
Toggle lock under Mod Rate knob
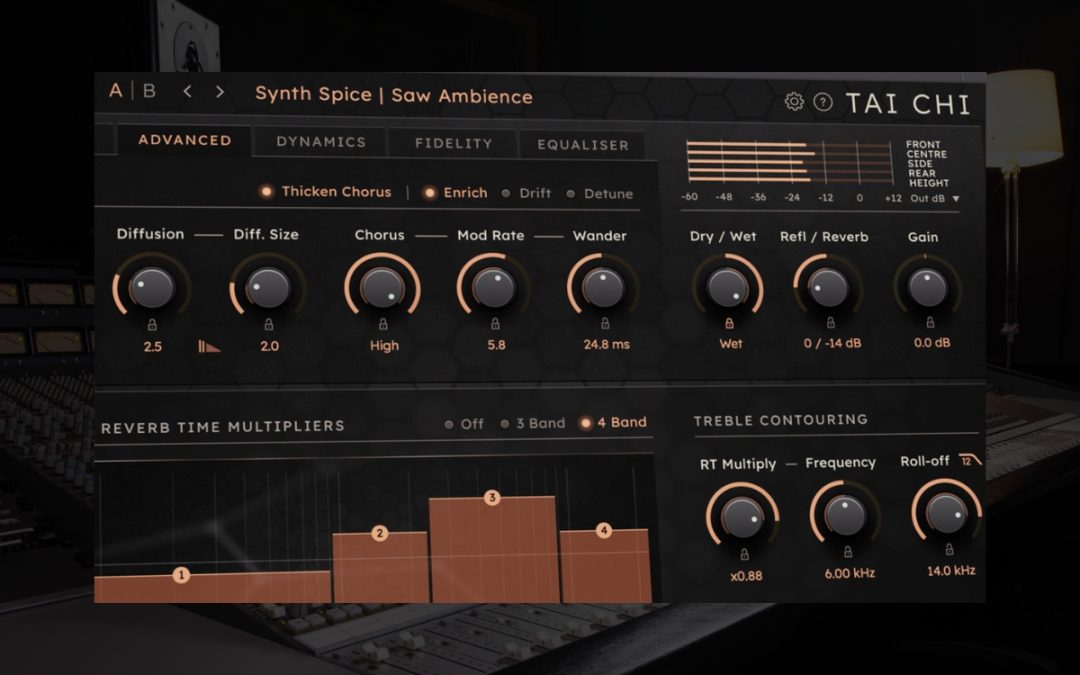pyautogui.click(x=495, y=323)
